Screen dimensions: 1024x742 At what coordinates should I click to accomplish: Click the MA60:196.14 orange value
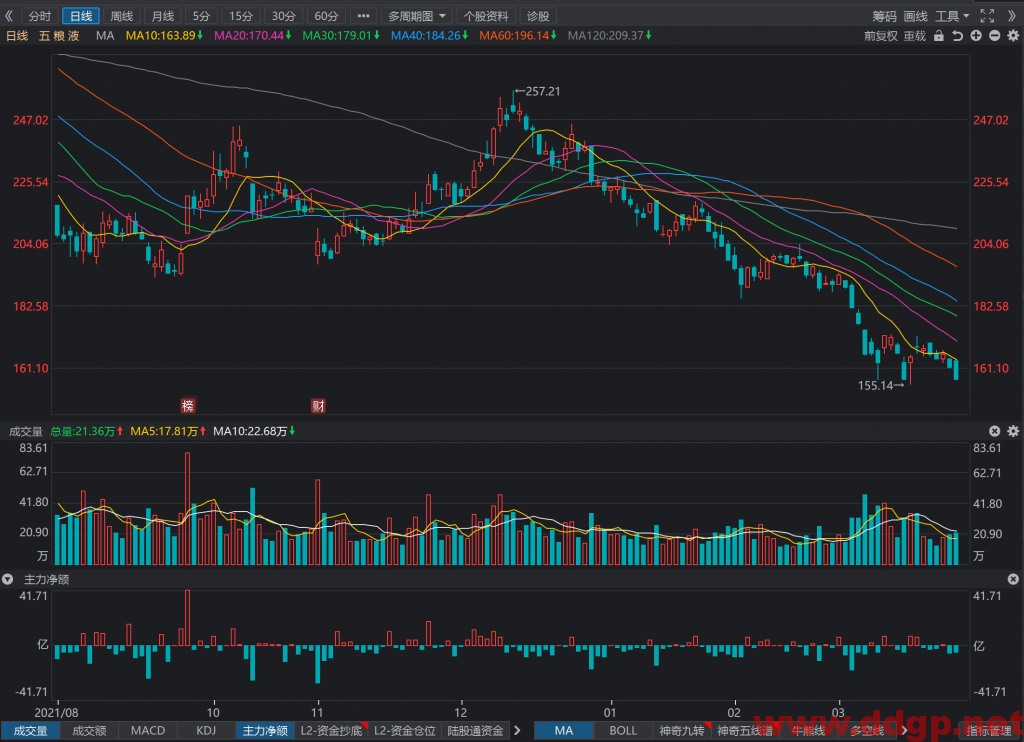pos(515,36)
